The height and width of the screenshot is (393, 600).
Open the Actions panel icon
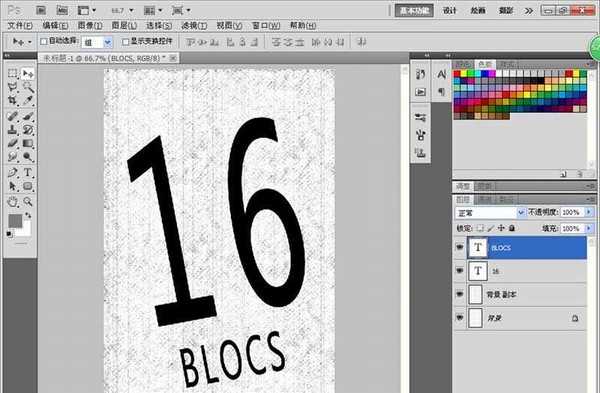421,92
